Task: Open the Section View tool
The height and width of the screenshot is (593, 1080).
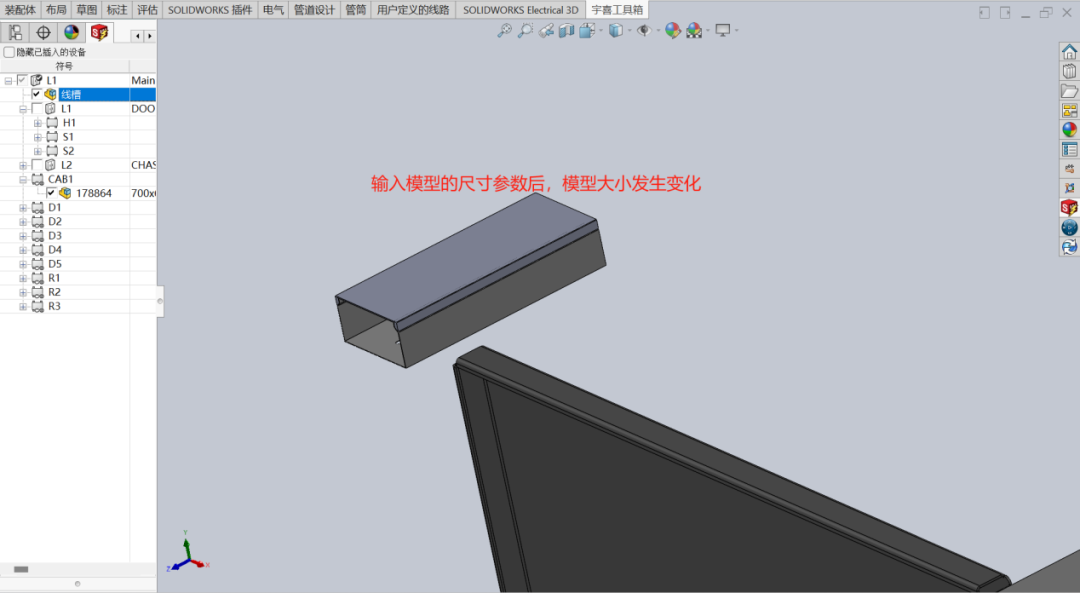Action: 567,31
